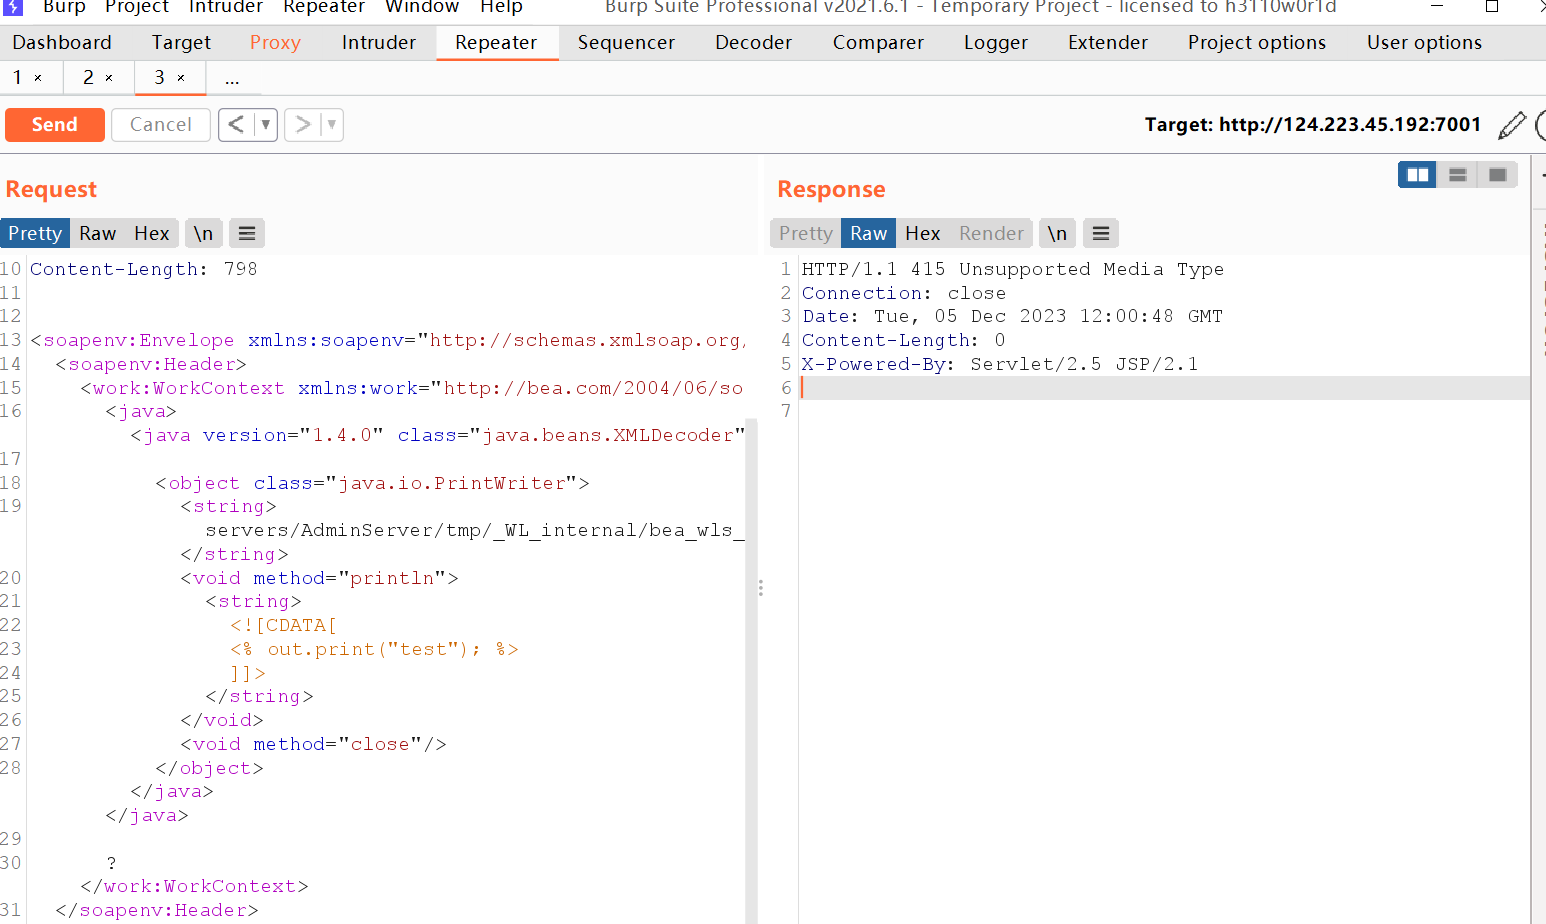Image resolution: width=1546 pixels, height=924 pixels.
Task: Open the Burp menu
Action: pos(64,6)
